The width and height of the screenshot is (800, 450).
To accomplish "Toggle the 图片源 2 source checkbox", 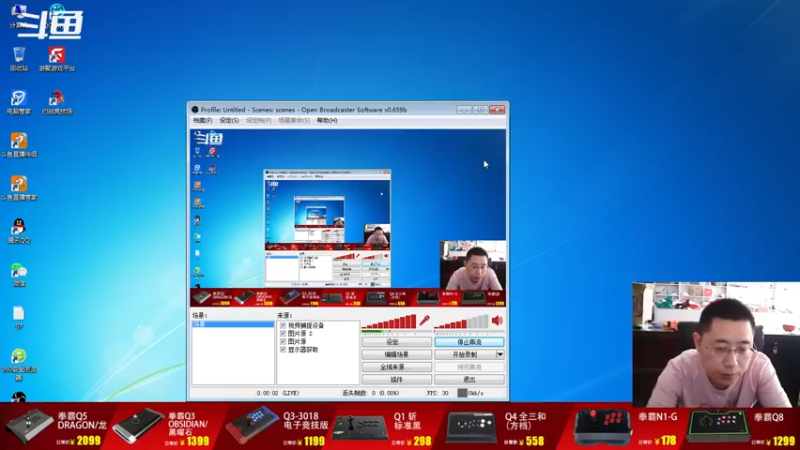I will pyautogui.click(x=283, y=334).
